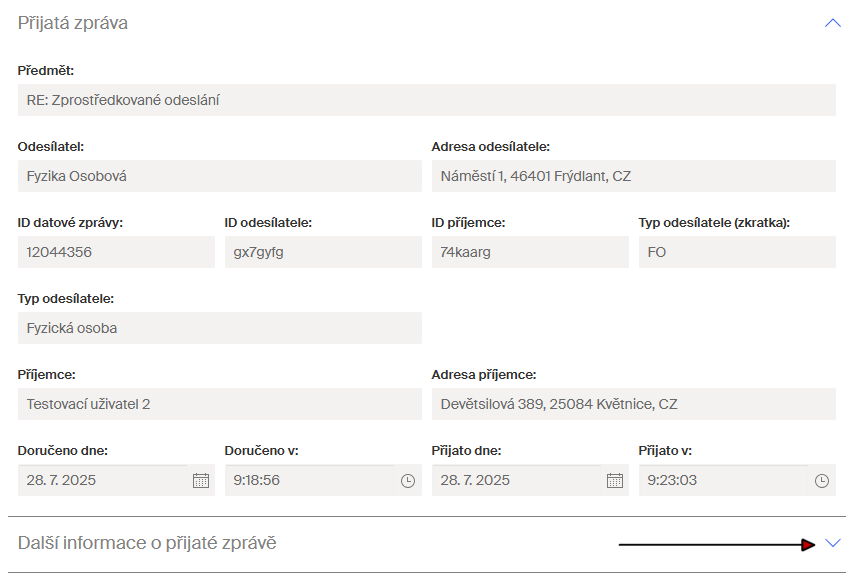Select Typ odesílatele field Fyzická osoba
Image resolution: width=854 pixels, height=584 pixels.
tap(219, 328)
